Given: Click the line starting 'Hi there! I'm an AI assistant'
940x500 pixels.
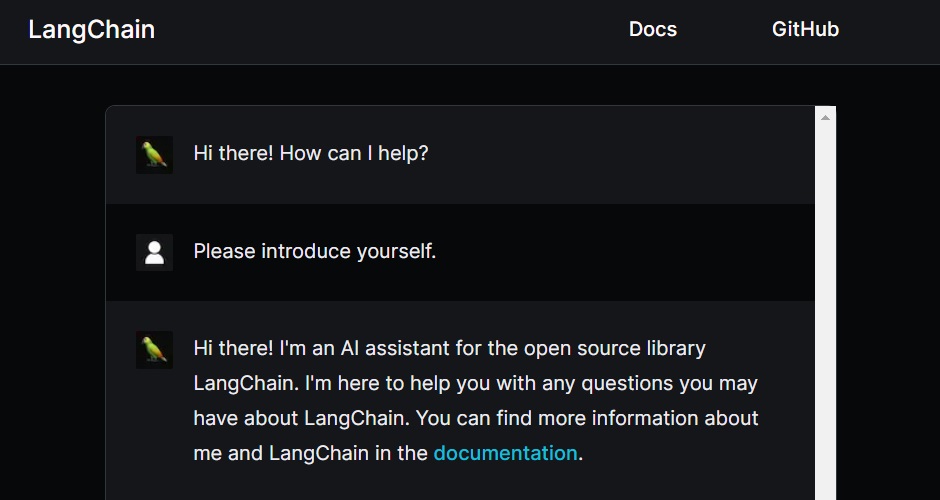Looking at the screenshot, I should point(449,349).
